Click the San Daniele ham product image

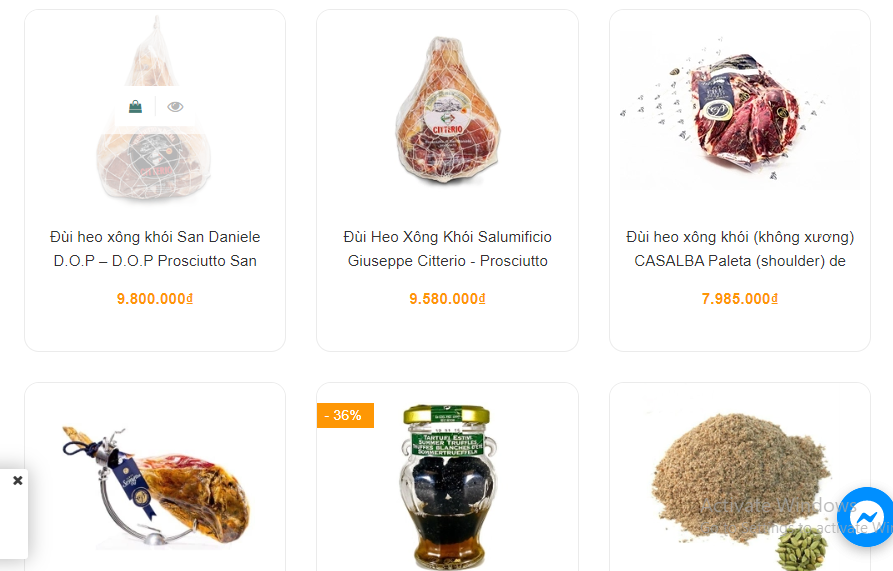coord(155,108)
